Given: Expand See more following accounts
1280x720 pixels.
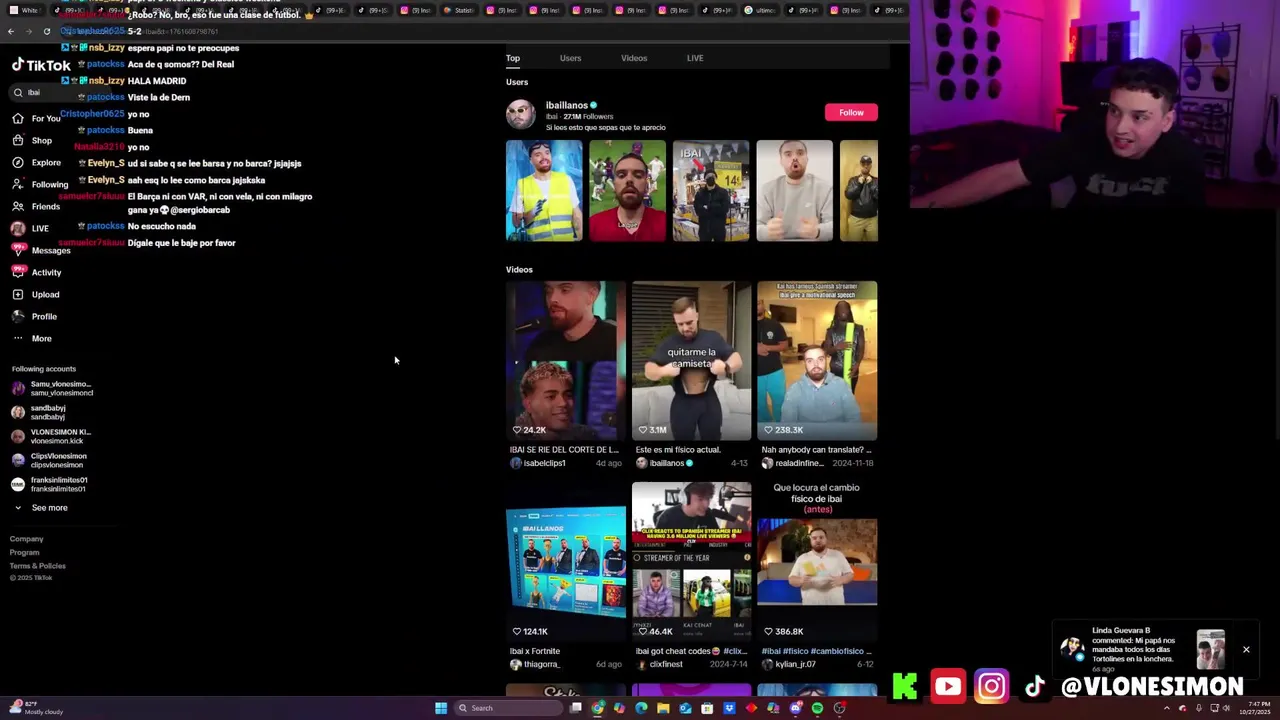Looking at the screenshot, I should coord(41,508).
